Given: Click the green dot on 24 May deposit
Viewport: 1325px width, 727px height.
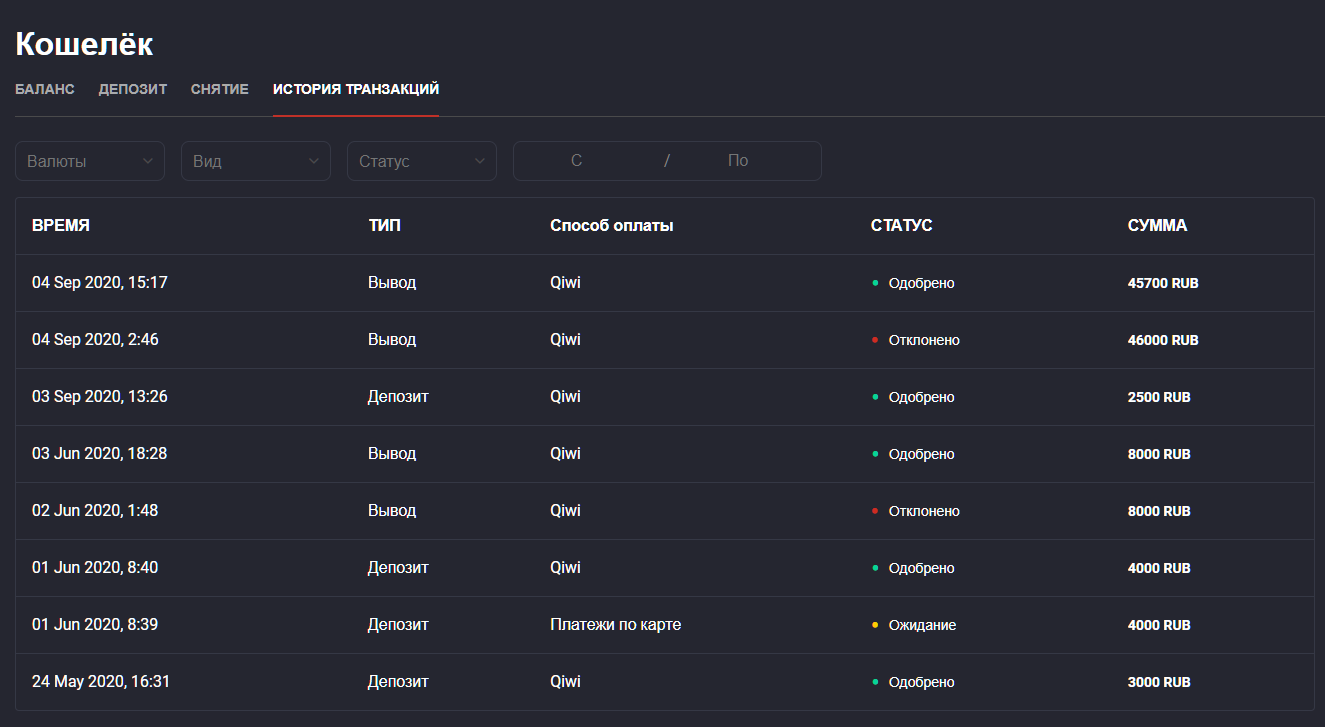Looking at the screenshot, I should tap(875, 682).
